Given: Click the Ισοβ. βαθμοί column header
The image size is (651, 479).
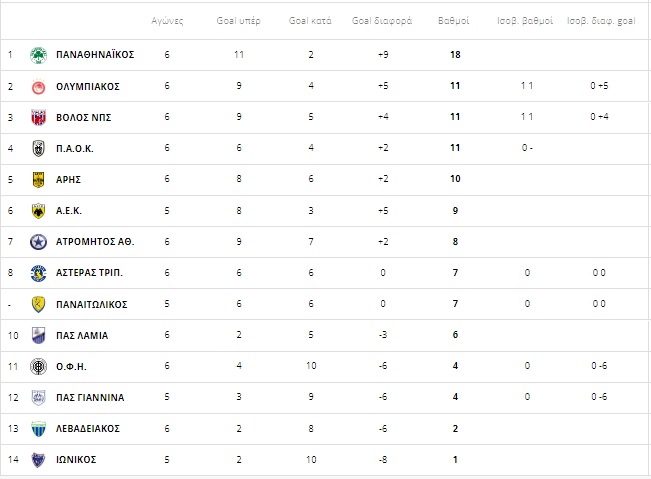Looking at the screenshot, I should [525, 21].
